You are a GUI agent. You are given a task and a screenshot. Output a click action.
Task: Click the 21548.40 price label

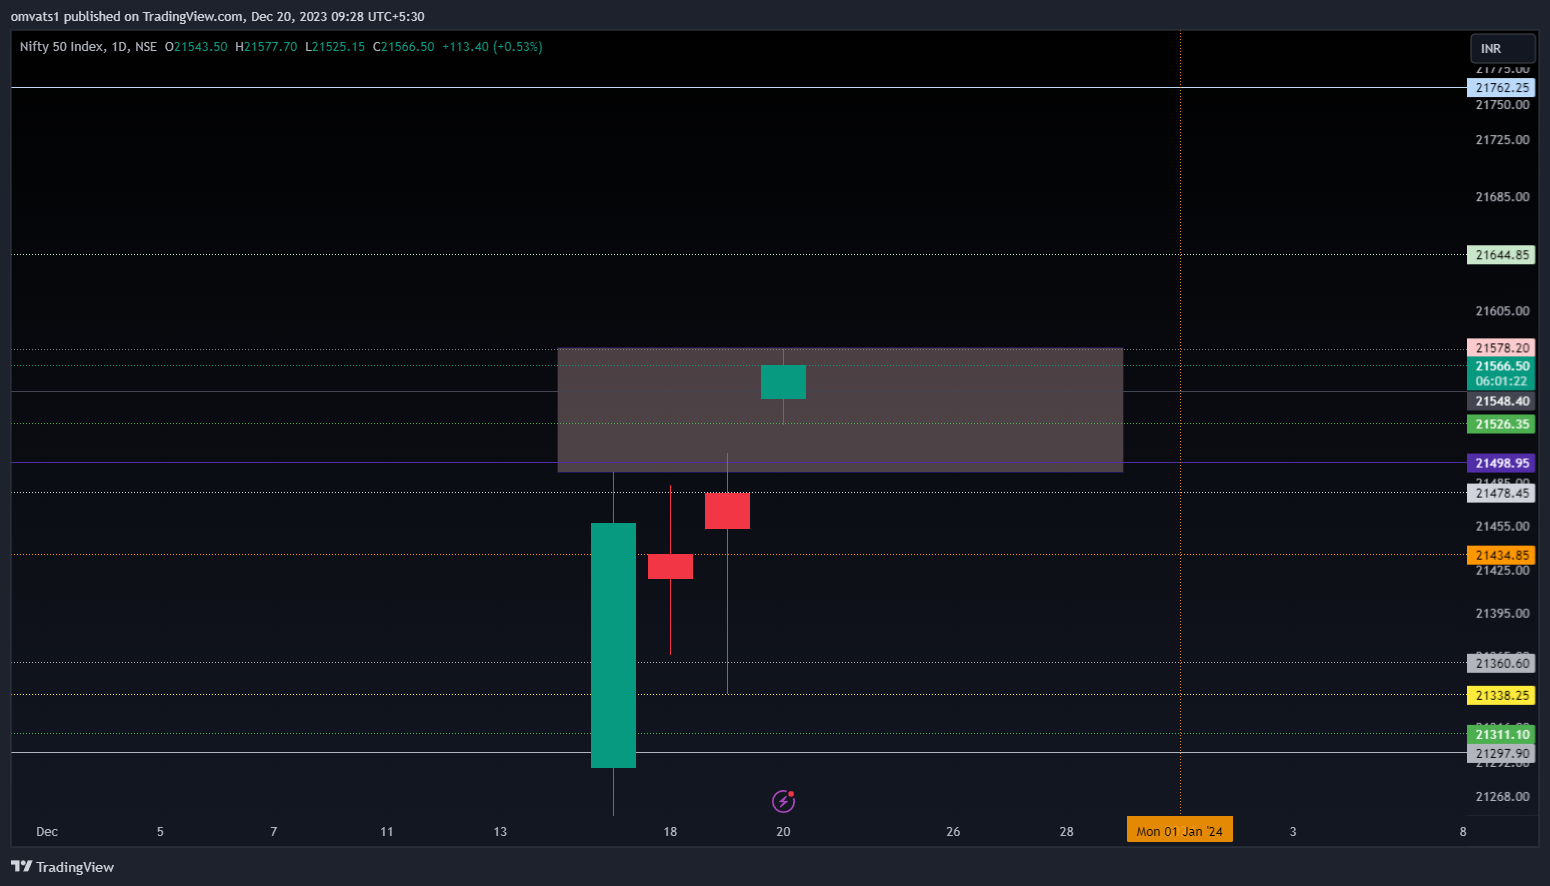(x=1501, y=401)
